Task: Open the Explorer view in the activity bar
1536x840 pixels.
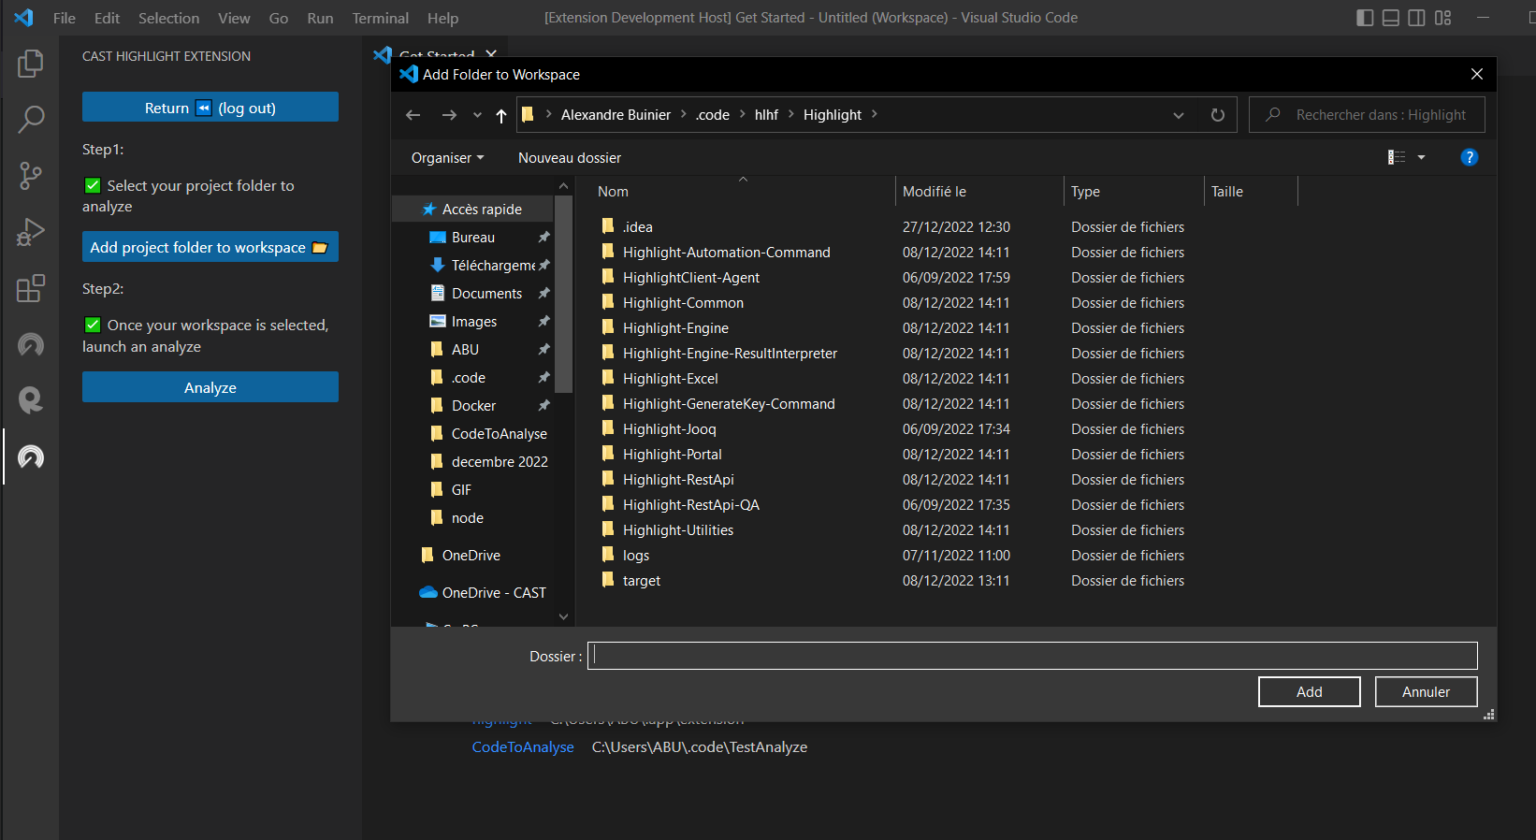Action: click(x=30, y=62)
